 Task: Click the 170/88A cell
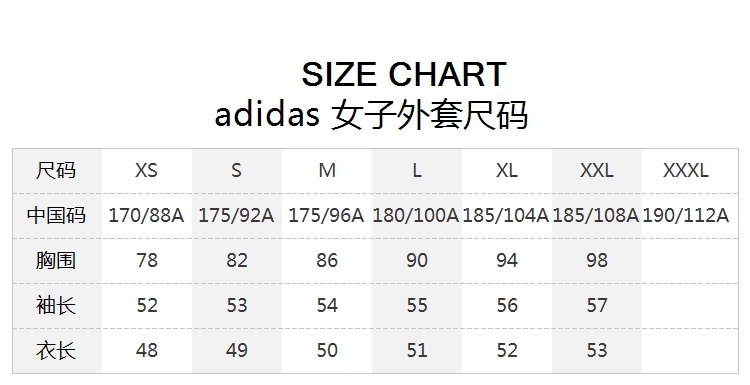click(x=146, y=215)
